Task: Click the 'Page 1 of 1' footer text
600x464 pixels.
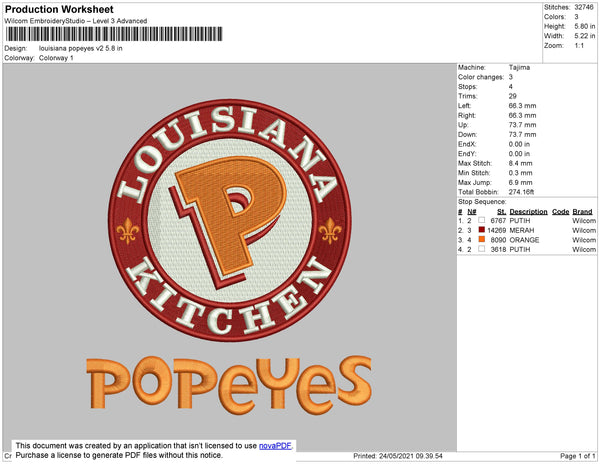Action: [578, 456]
